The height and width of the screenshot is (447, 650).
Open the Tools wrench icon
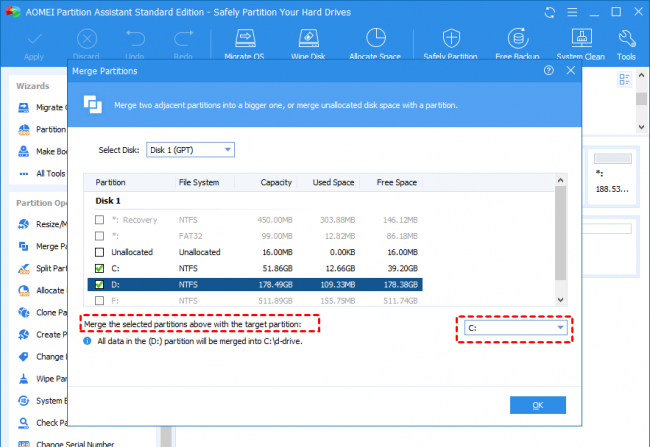tap(627, 38)
